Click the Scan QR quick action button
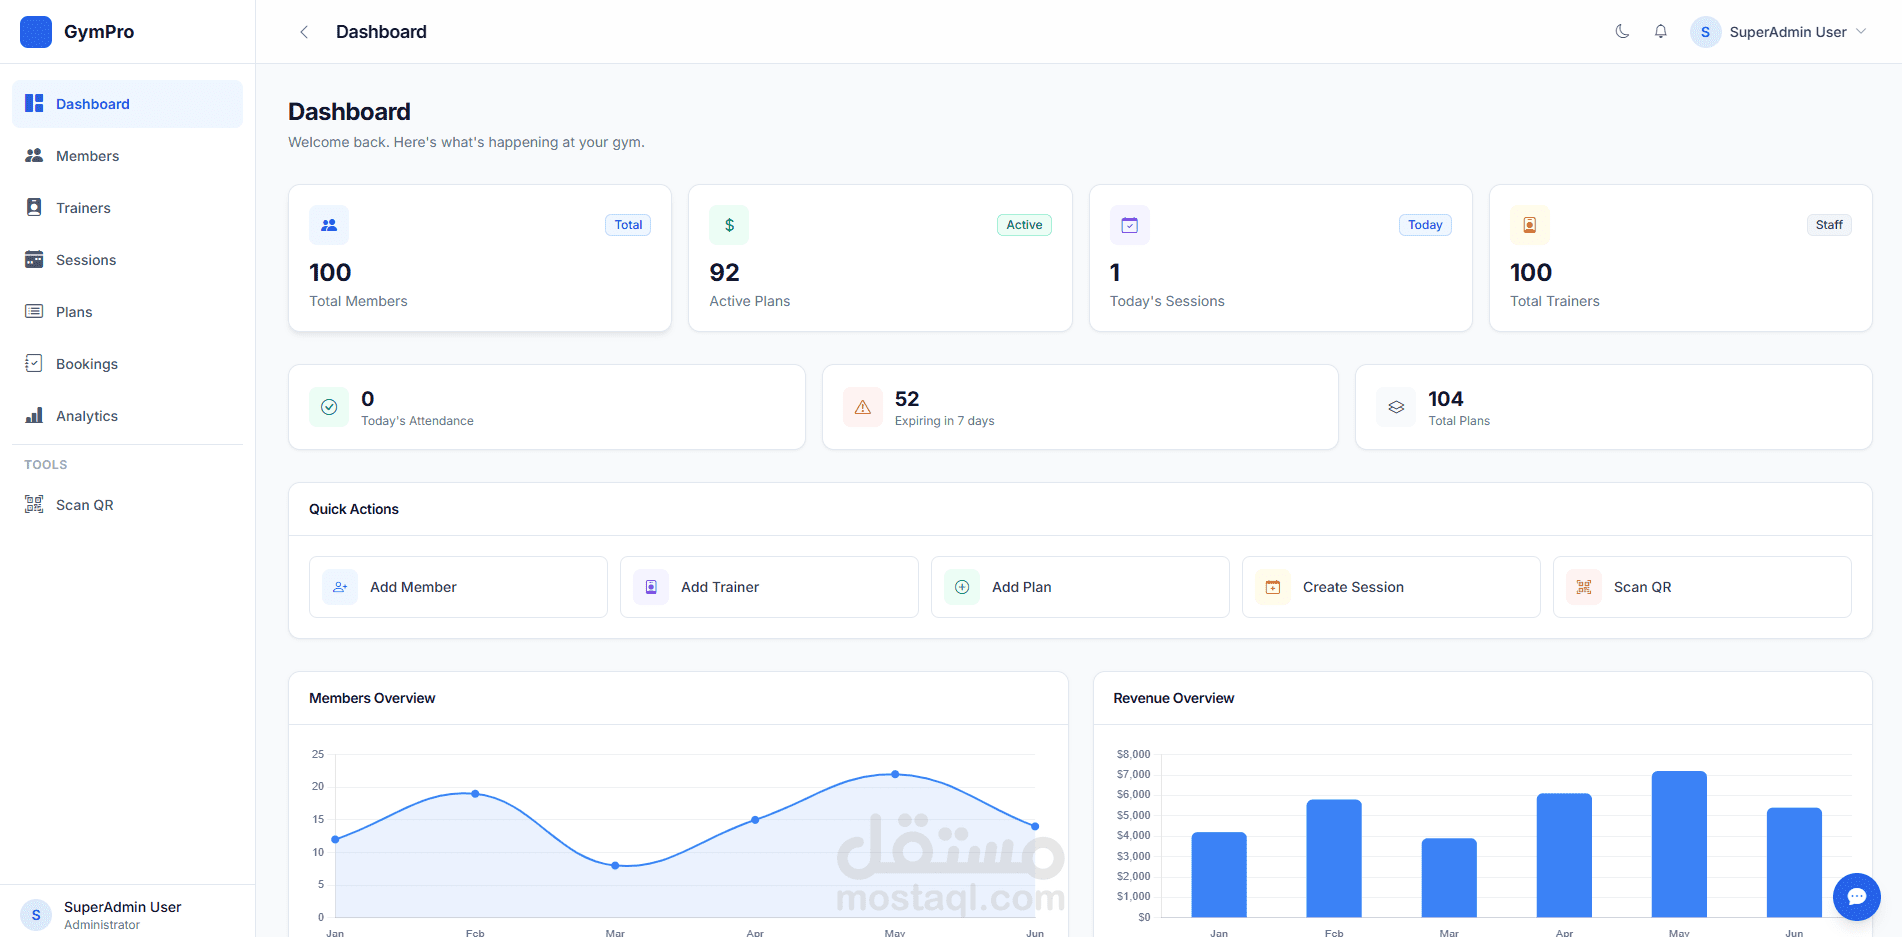 tap(1702, 587)
